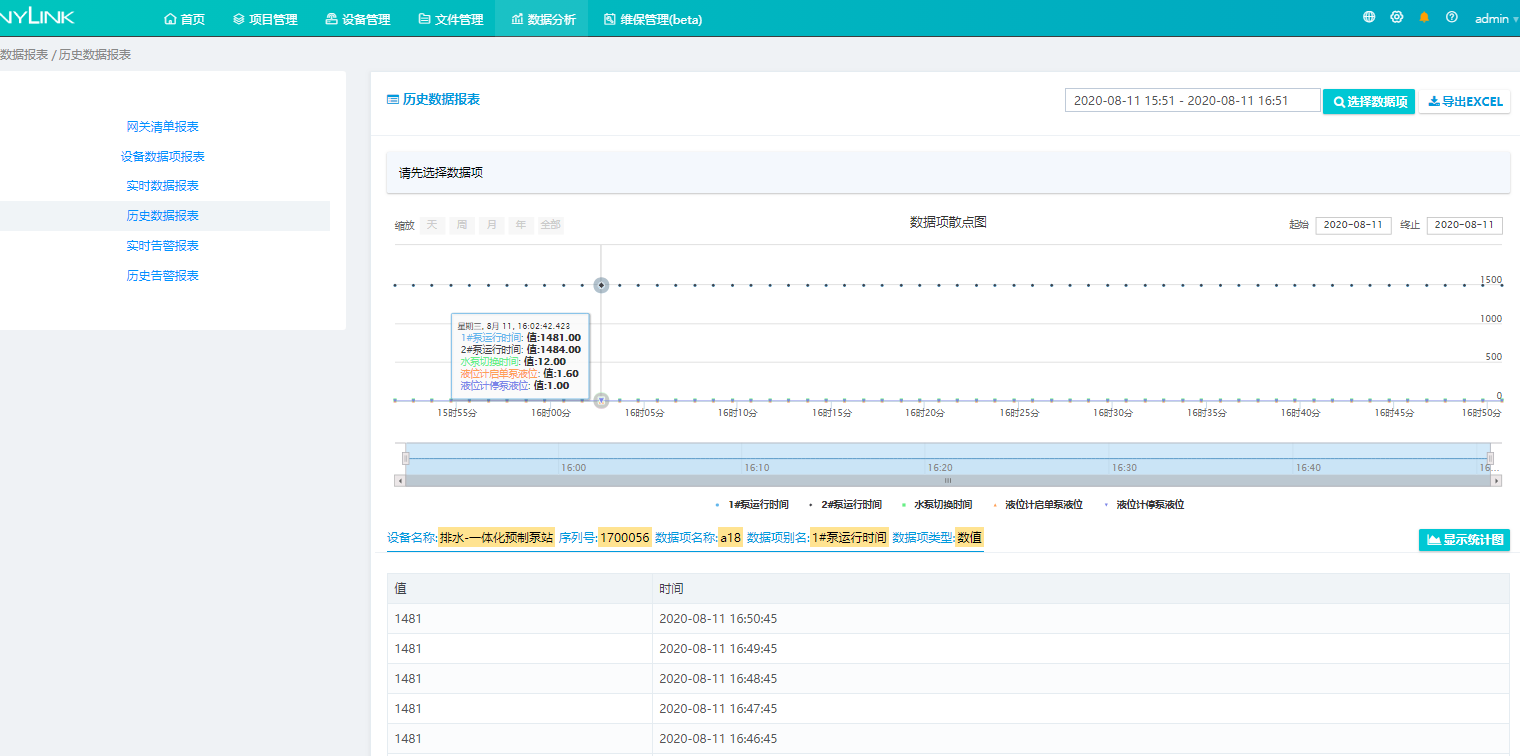Image resolution: width=1520 pixels, height=756 pixels.
Task: Open 项目管理 menu
Action: point(265,19)
